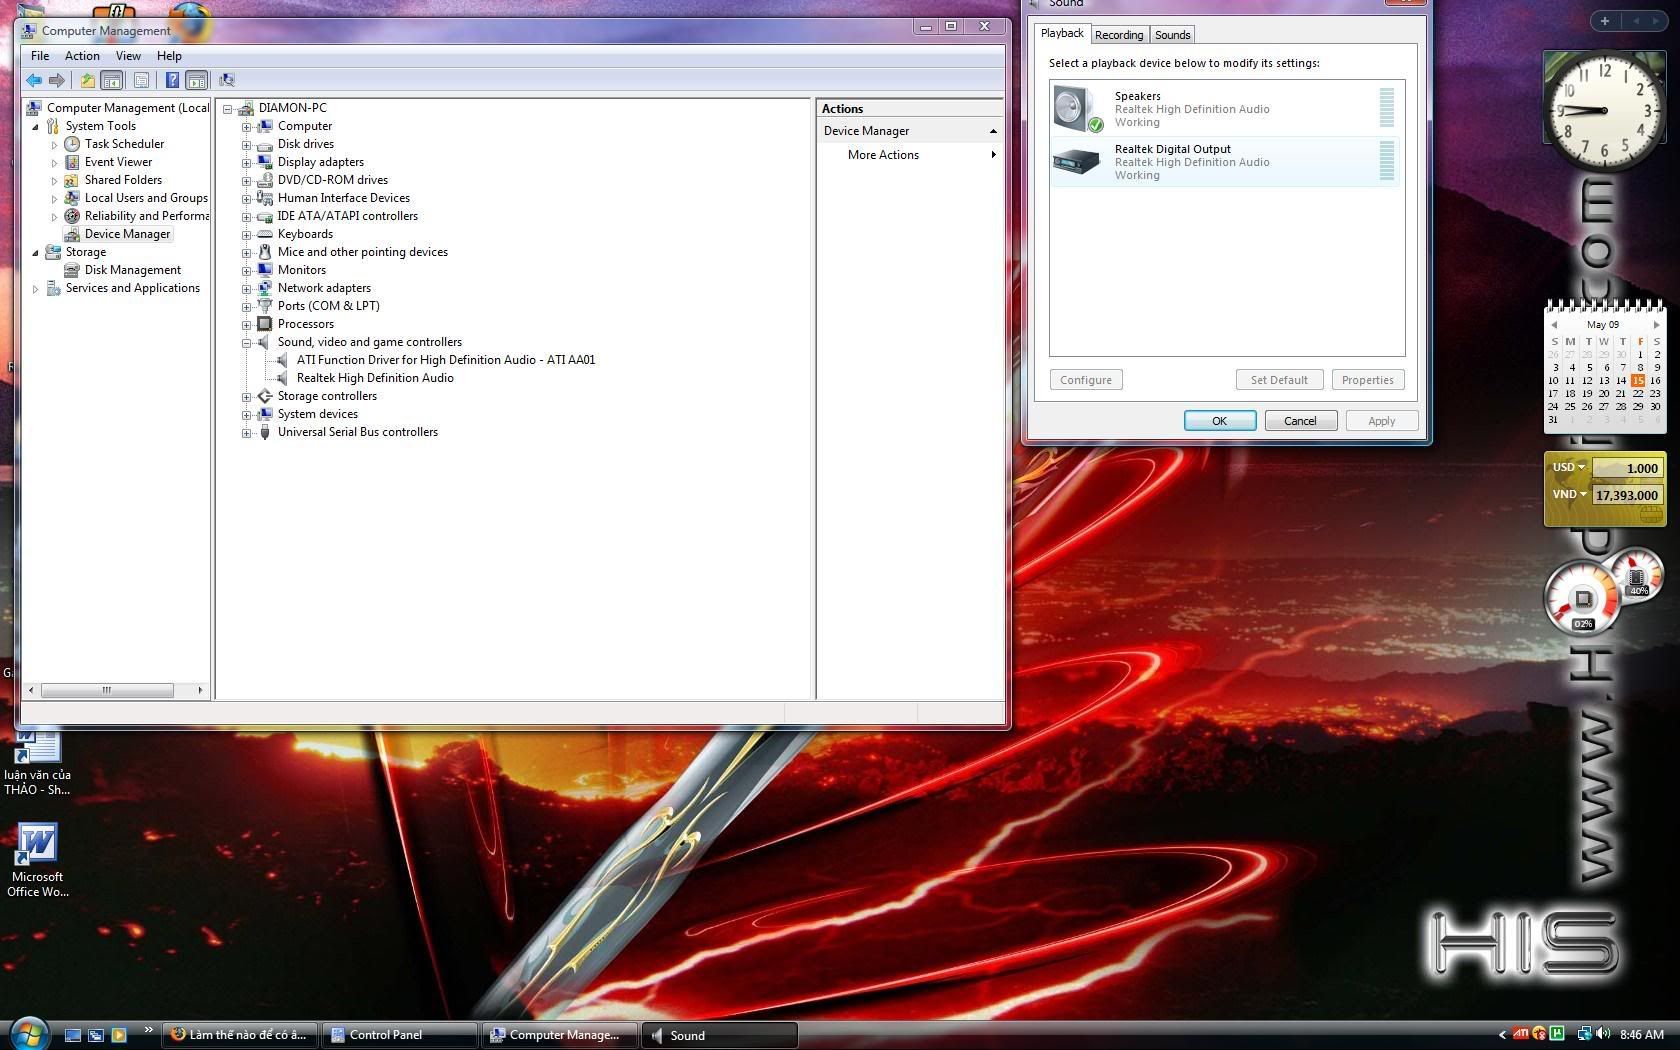Expand the Event Viewer node
Screen dimensions: 1680x1050
(x=54, y=163)
